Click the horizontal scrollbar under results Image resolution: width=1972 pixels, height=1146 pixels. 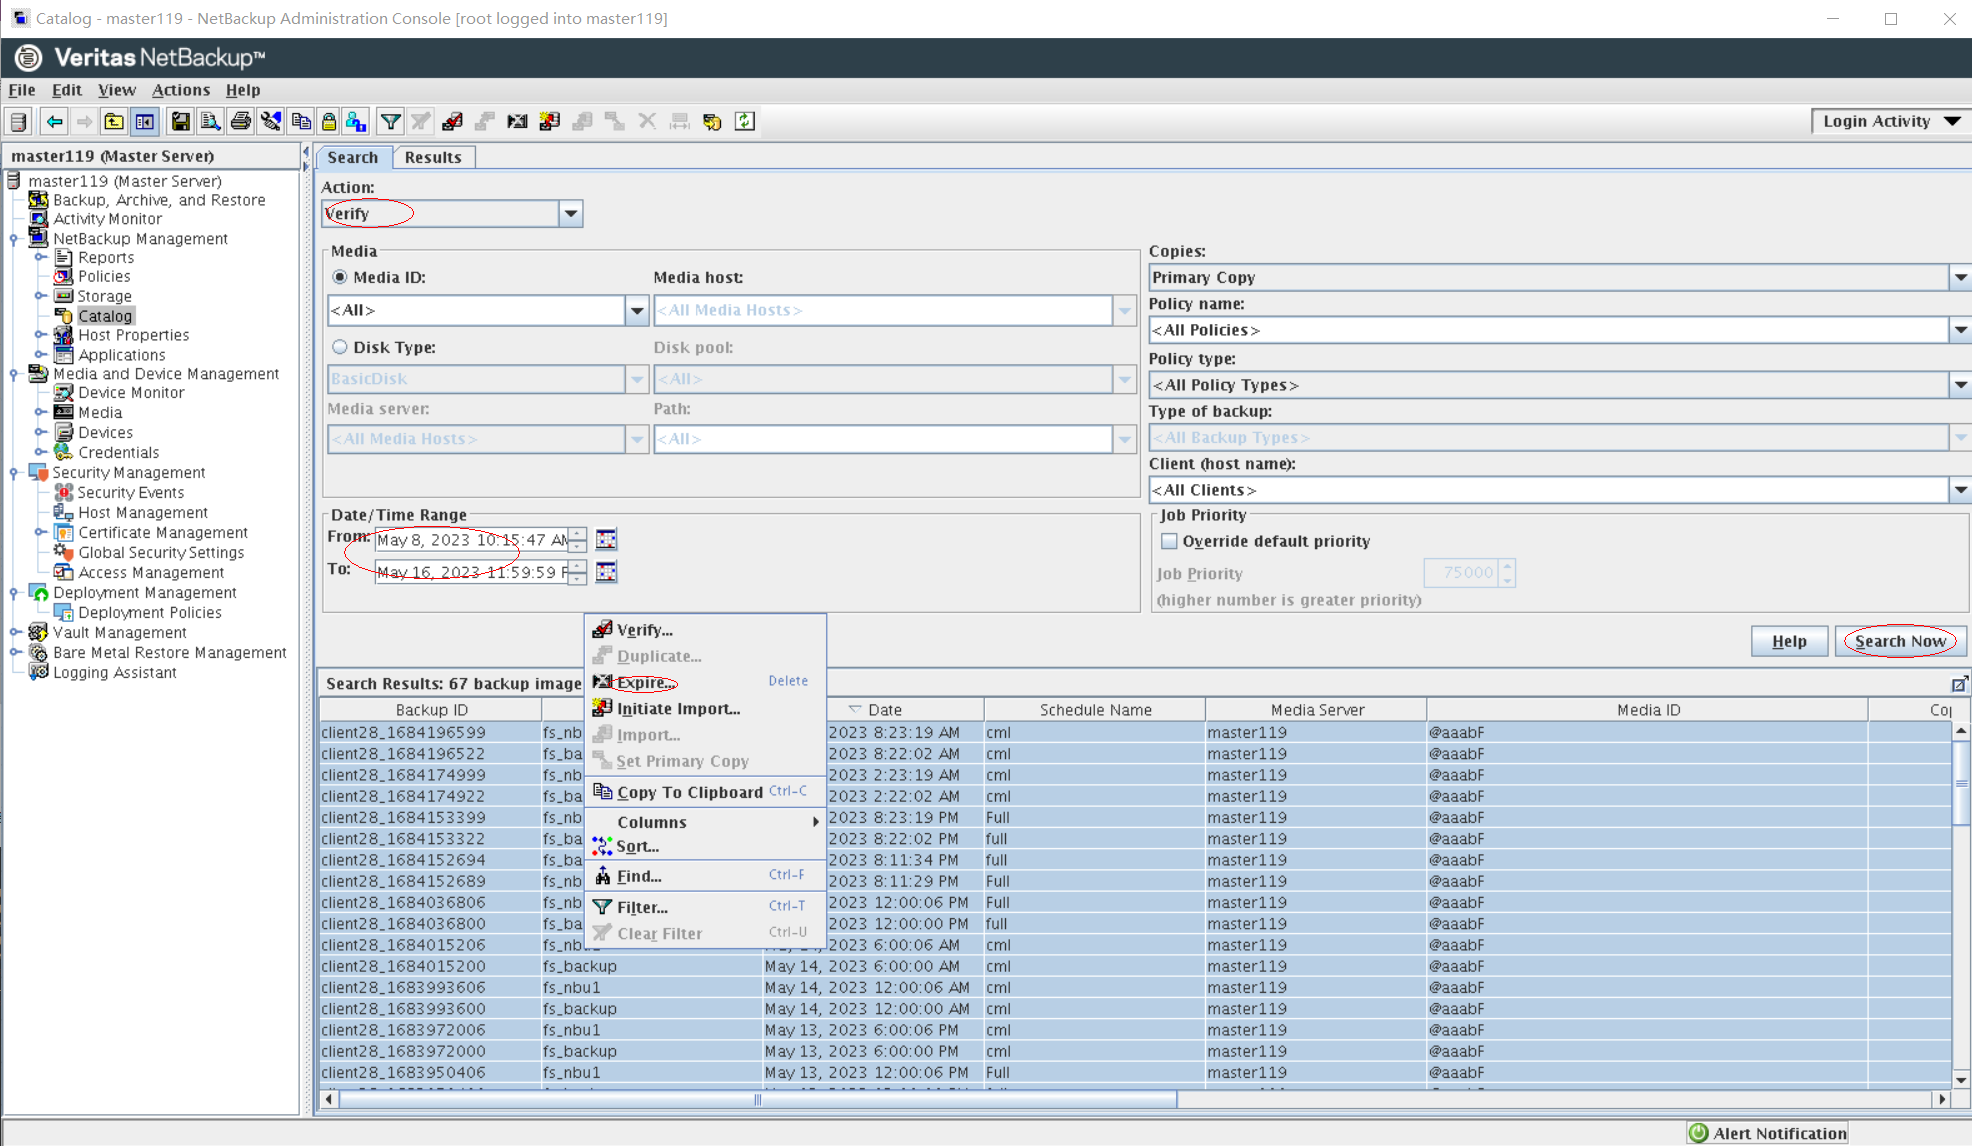coord(757,1099)
